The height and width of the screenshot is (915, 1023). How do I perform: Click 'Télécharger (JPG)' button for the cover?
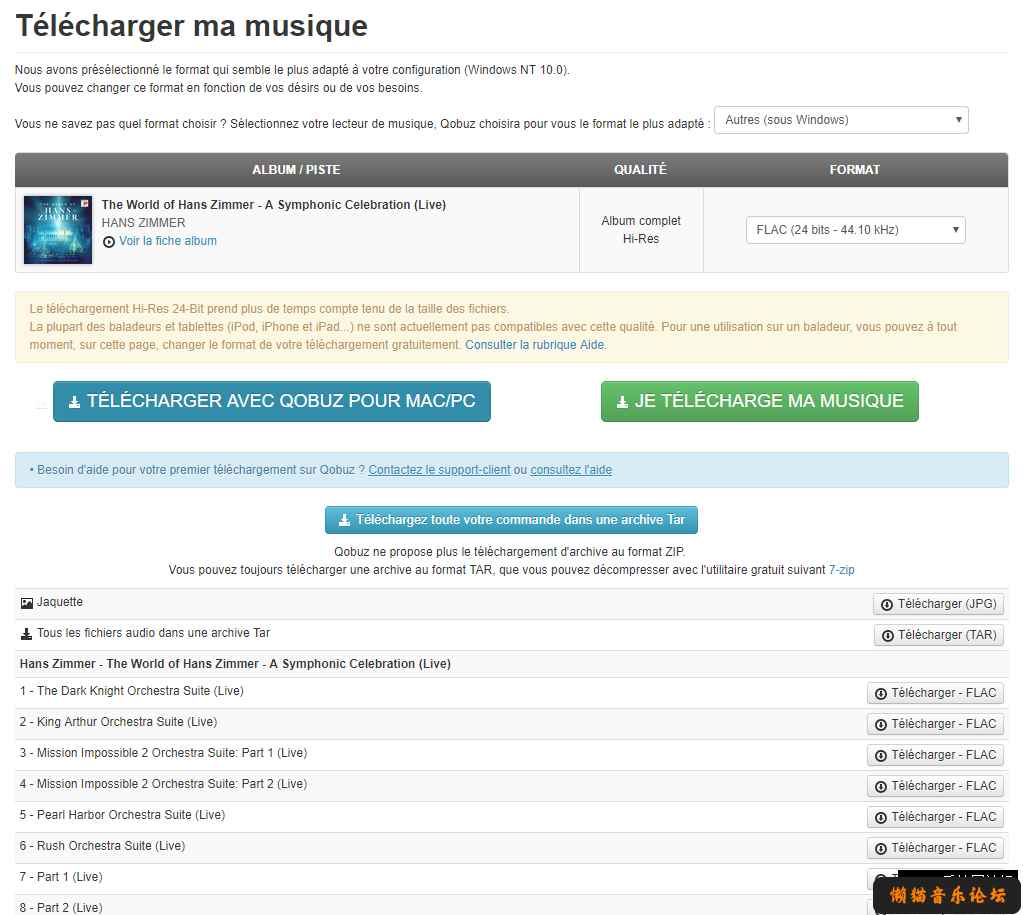(x=938, y=604)
